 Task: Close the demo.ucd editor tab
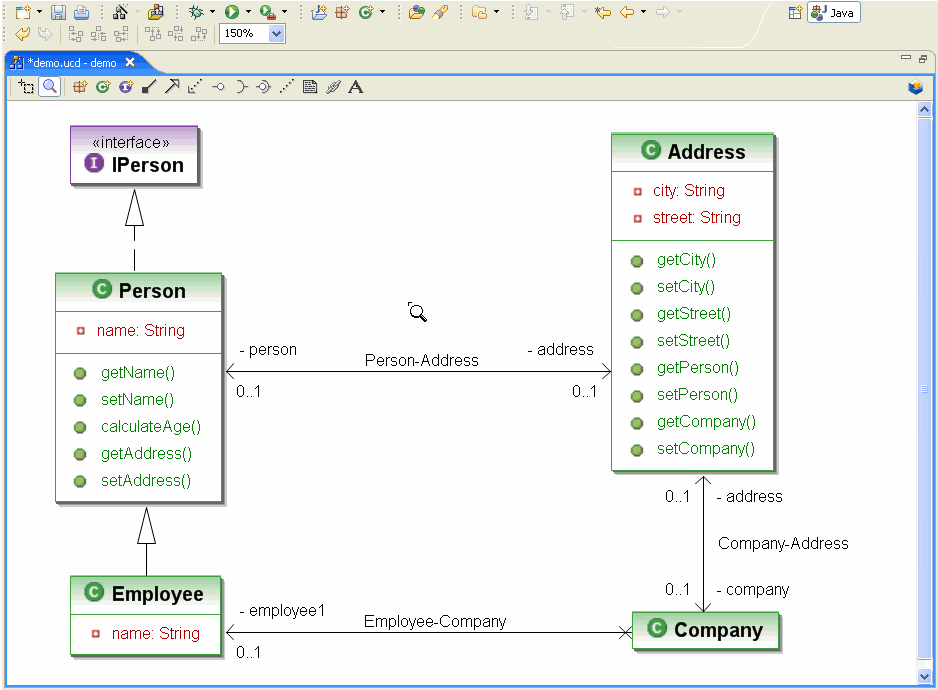[x=129, y=62]
